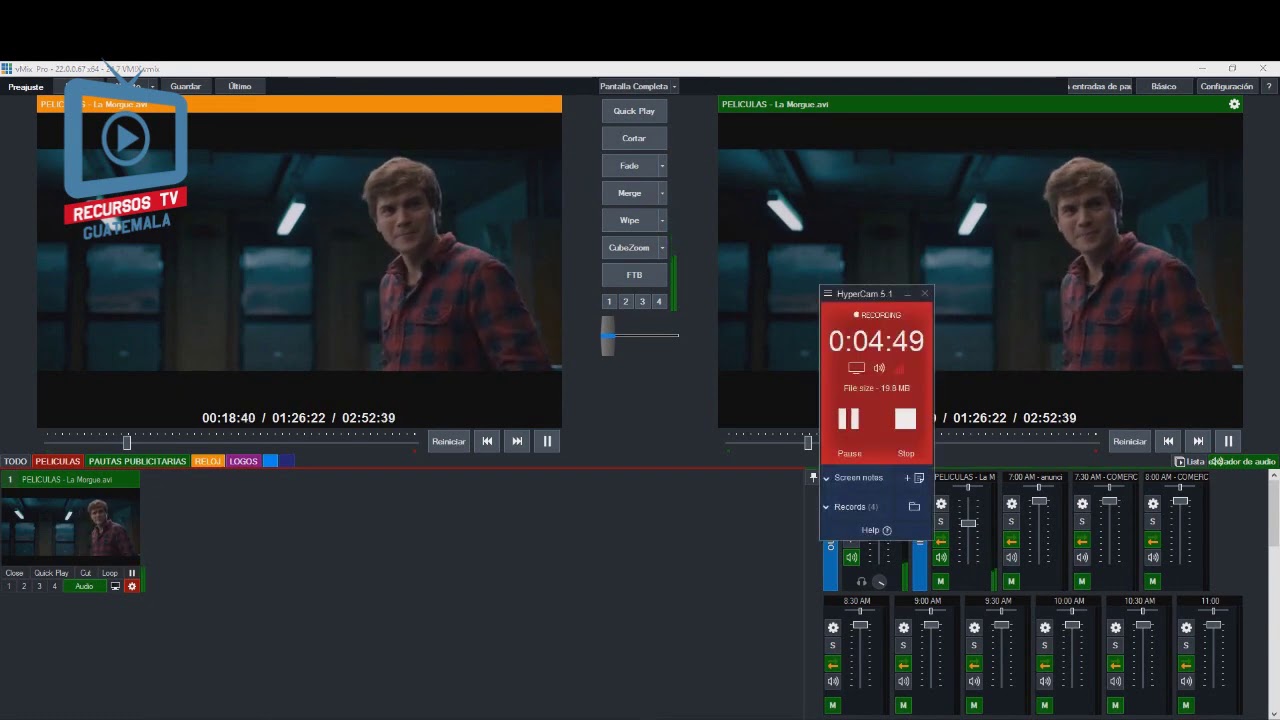Adjust PELICULAS channel volume fader
The width and height of the screenshot is (1280, 720).
point(968,524)
